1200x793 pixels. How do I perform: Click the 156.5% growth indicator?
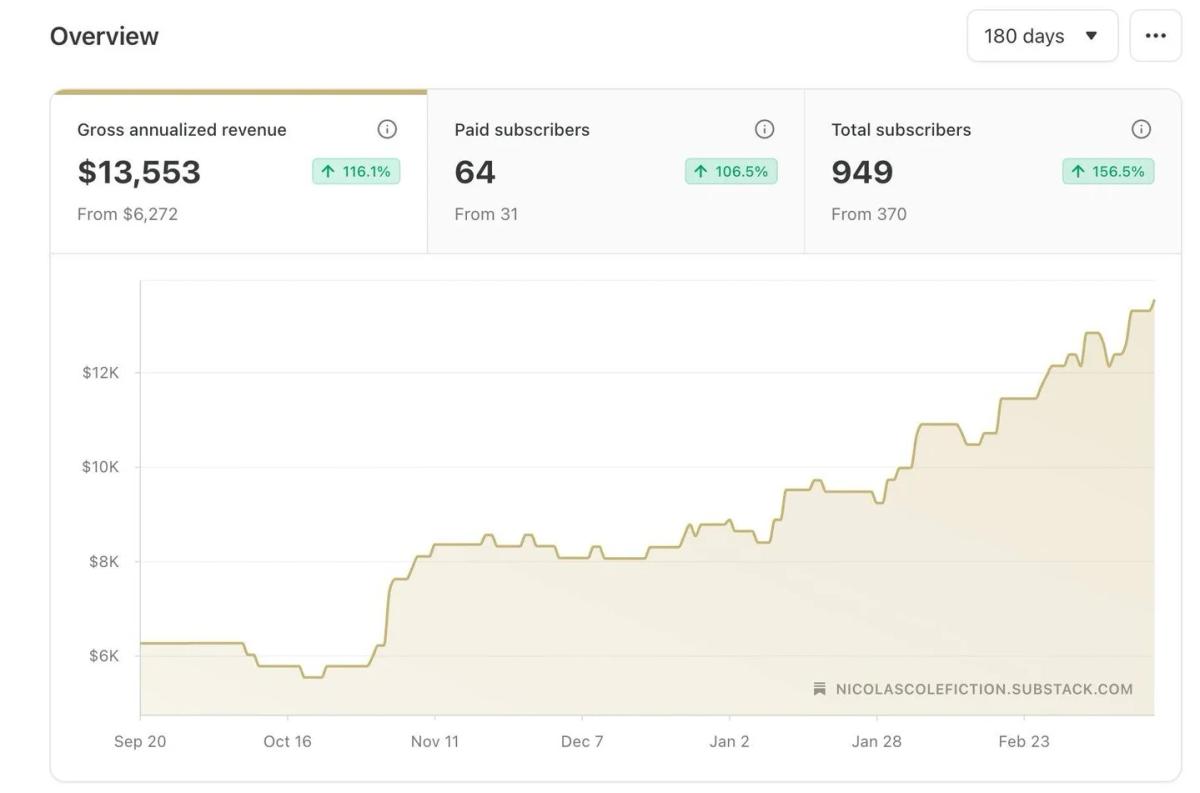click(1109, 171)
